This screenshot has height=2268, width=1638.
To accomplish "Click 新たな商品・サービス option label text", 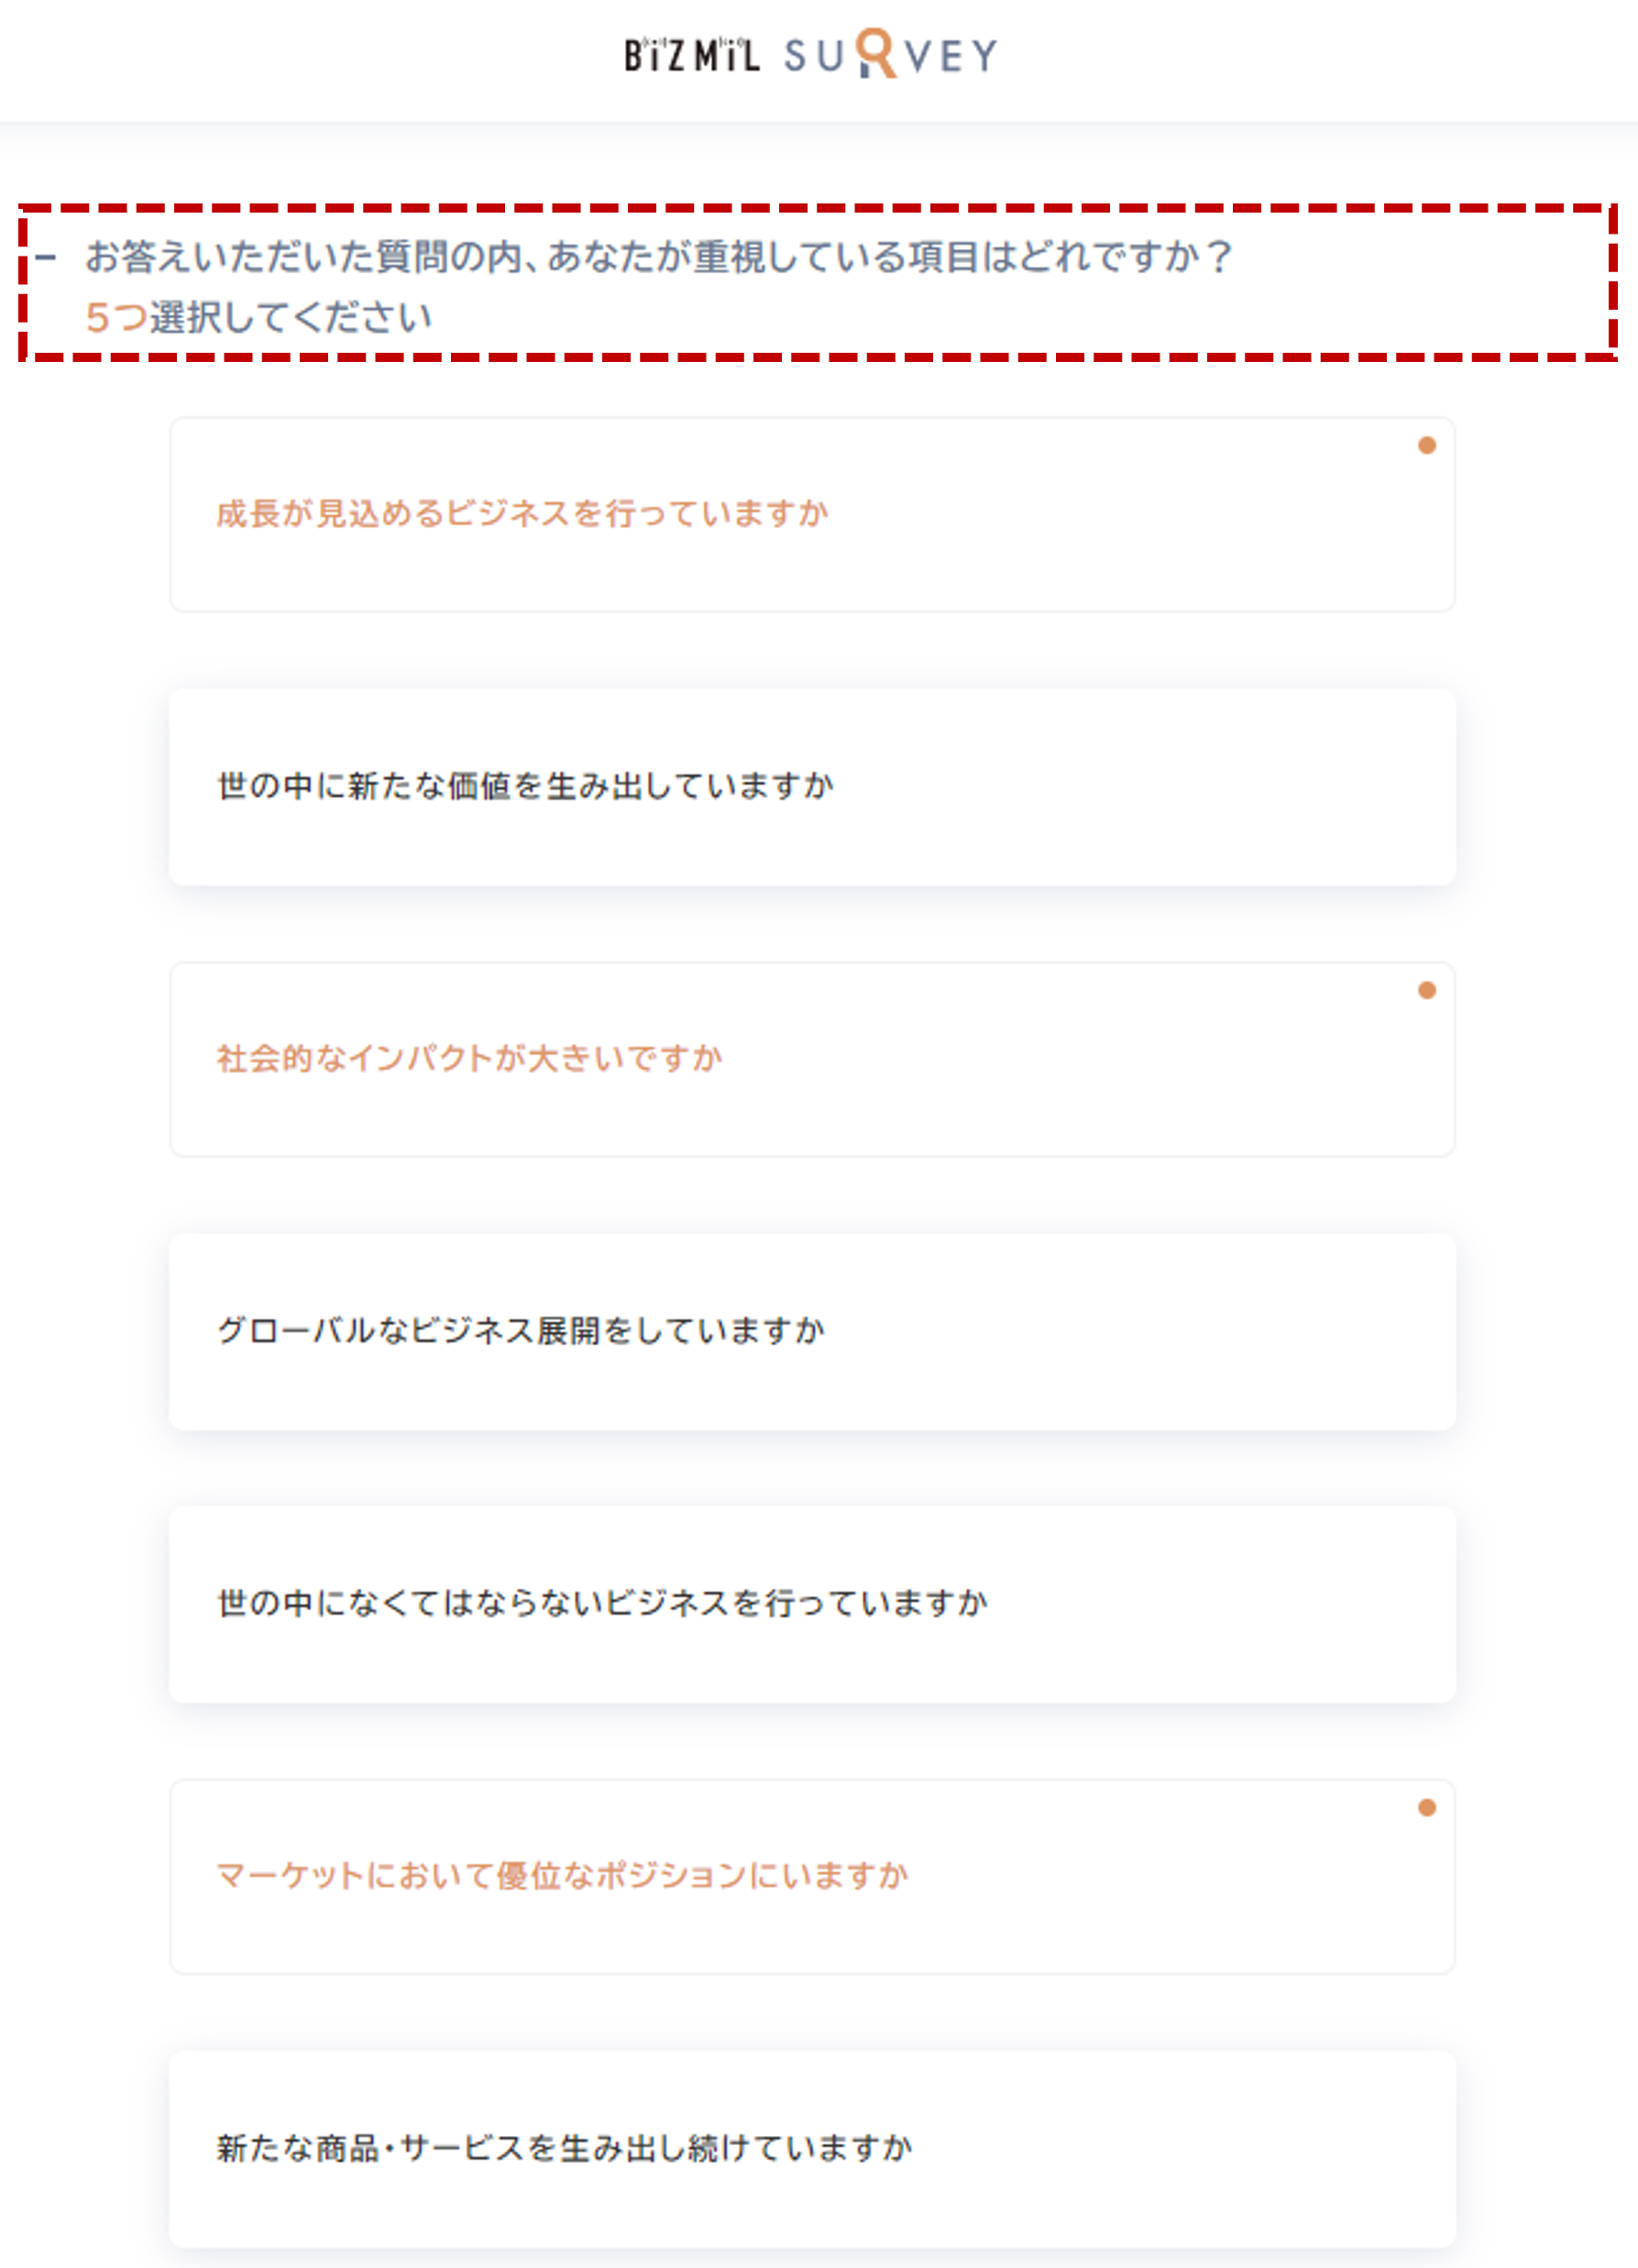I will 564,2148.
